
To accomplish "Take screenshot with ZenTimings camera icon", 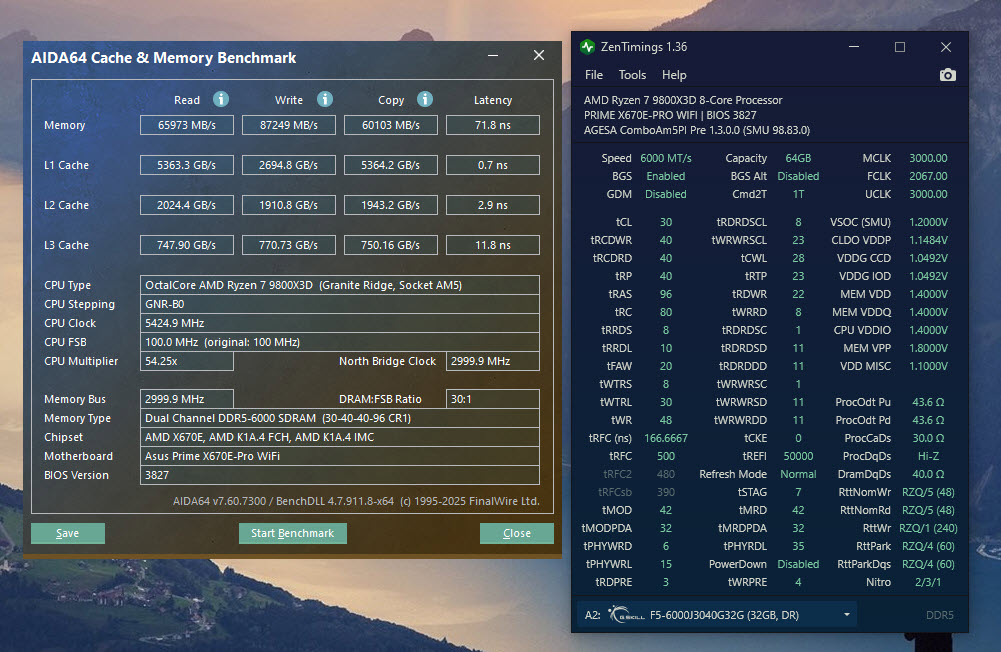I will (947, 75).
